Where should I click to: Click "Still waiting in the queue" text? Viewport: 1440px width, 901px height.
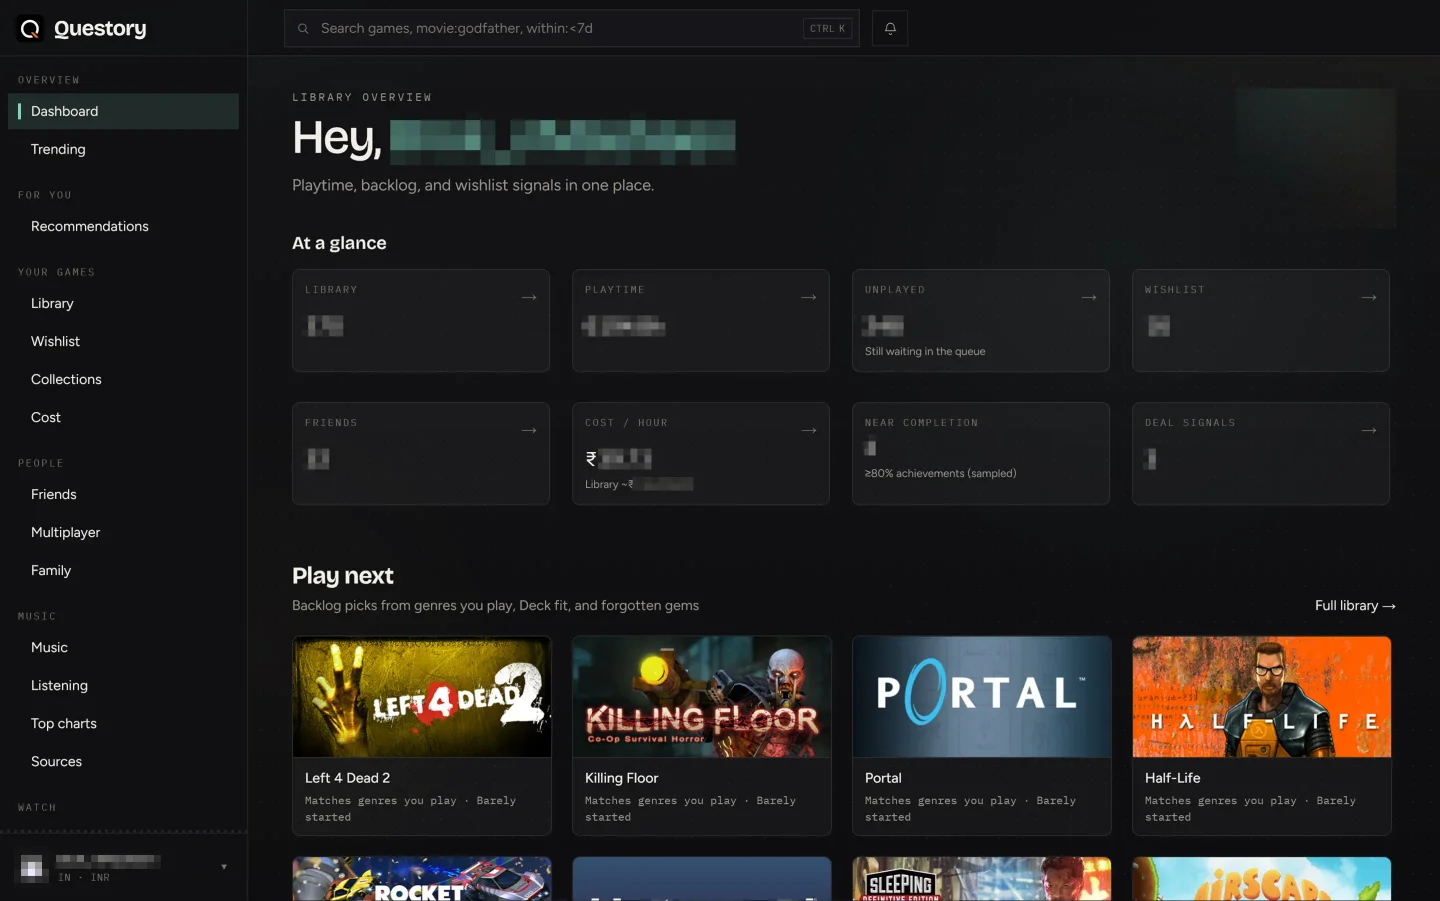coord(925,351)
